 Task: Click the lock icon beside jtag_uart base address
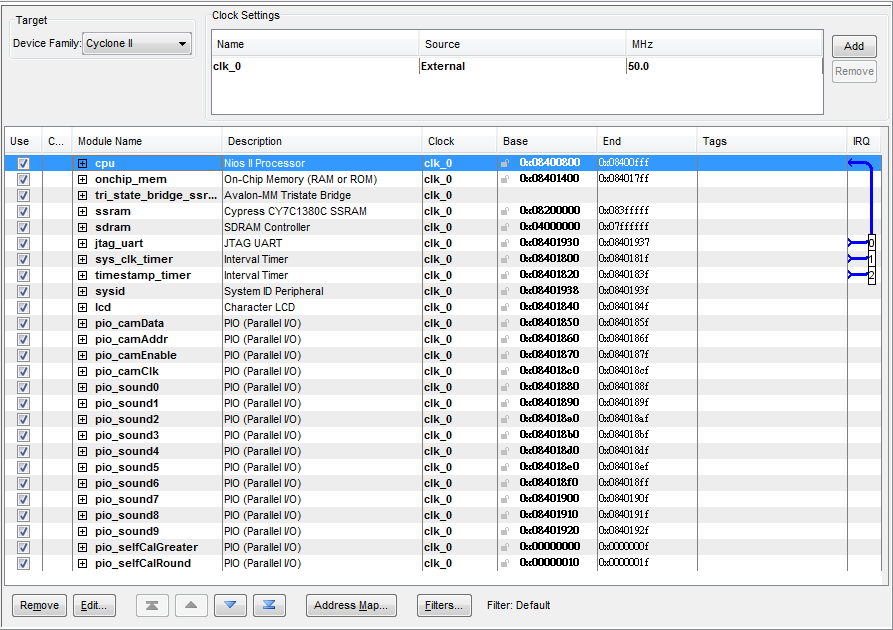505,243
